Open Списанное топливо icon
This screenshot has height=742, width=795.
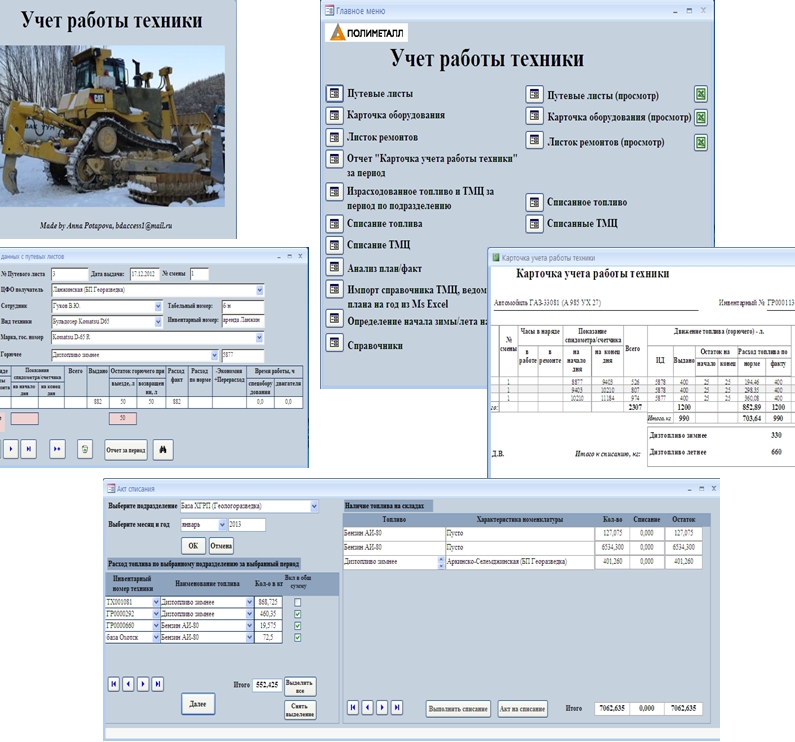pos(534,202)
